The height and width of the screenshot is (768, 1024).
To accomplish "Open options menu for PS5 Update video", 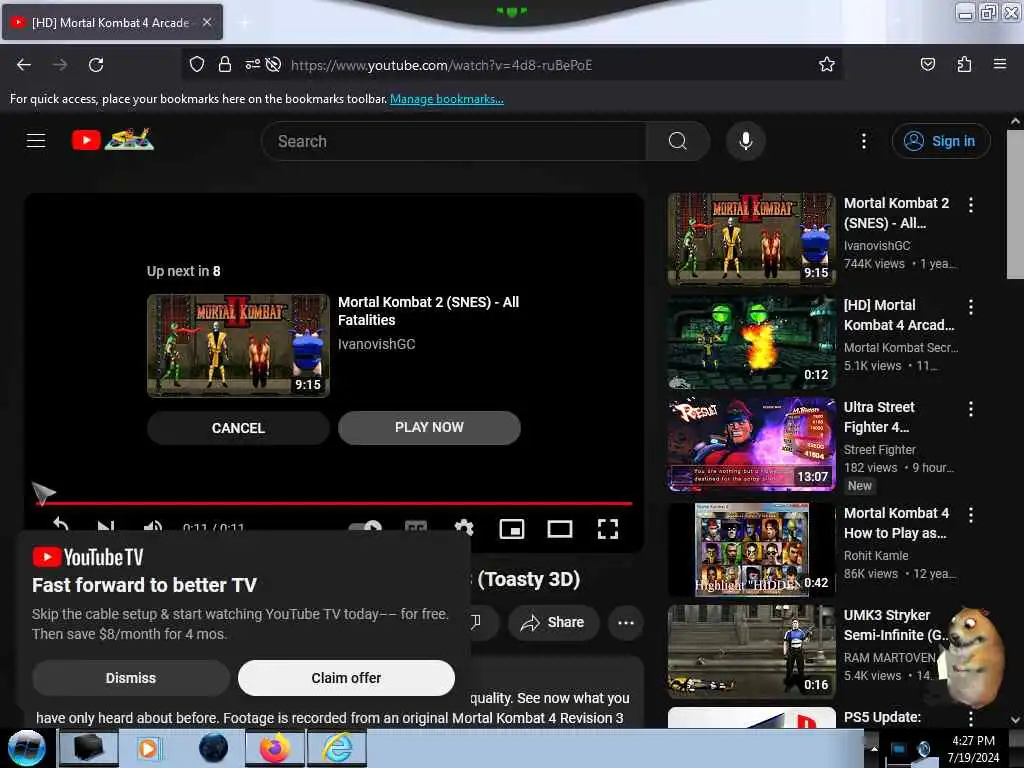I will (971, 718).
